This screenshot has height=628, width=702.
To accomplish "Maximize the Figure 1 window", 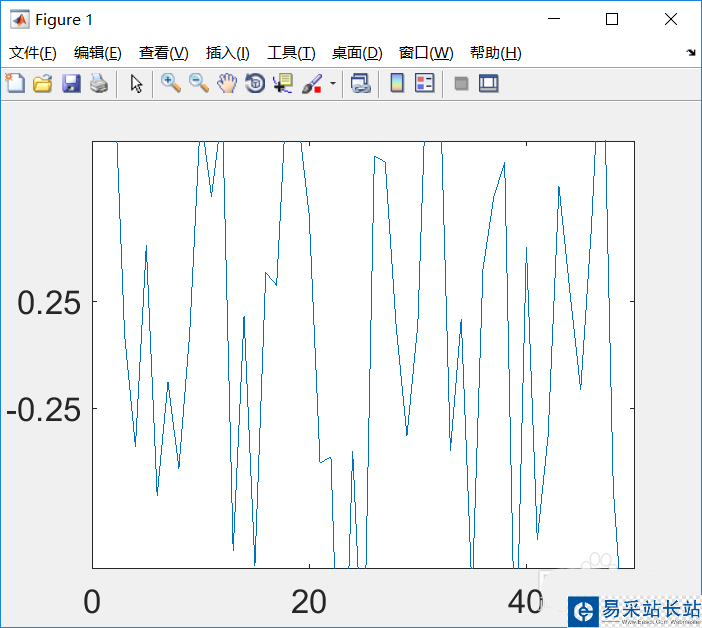I will (x=612, y=19).
